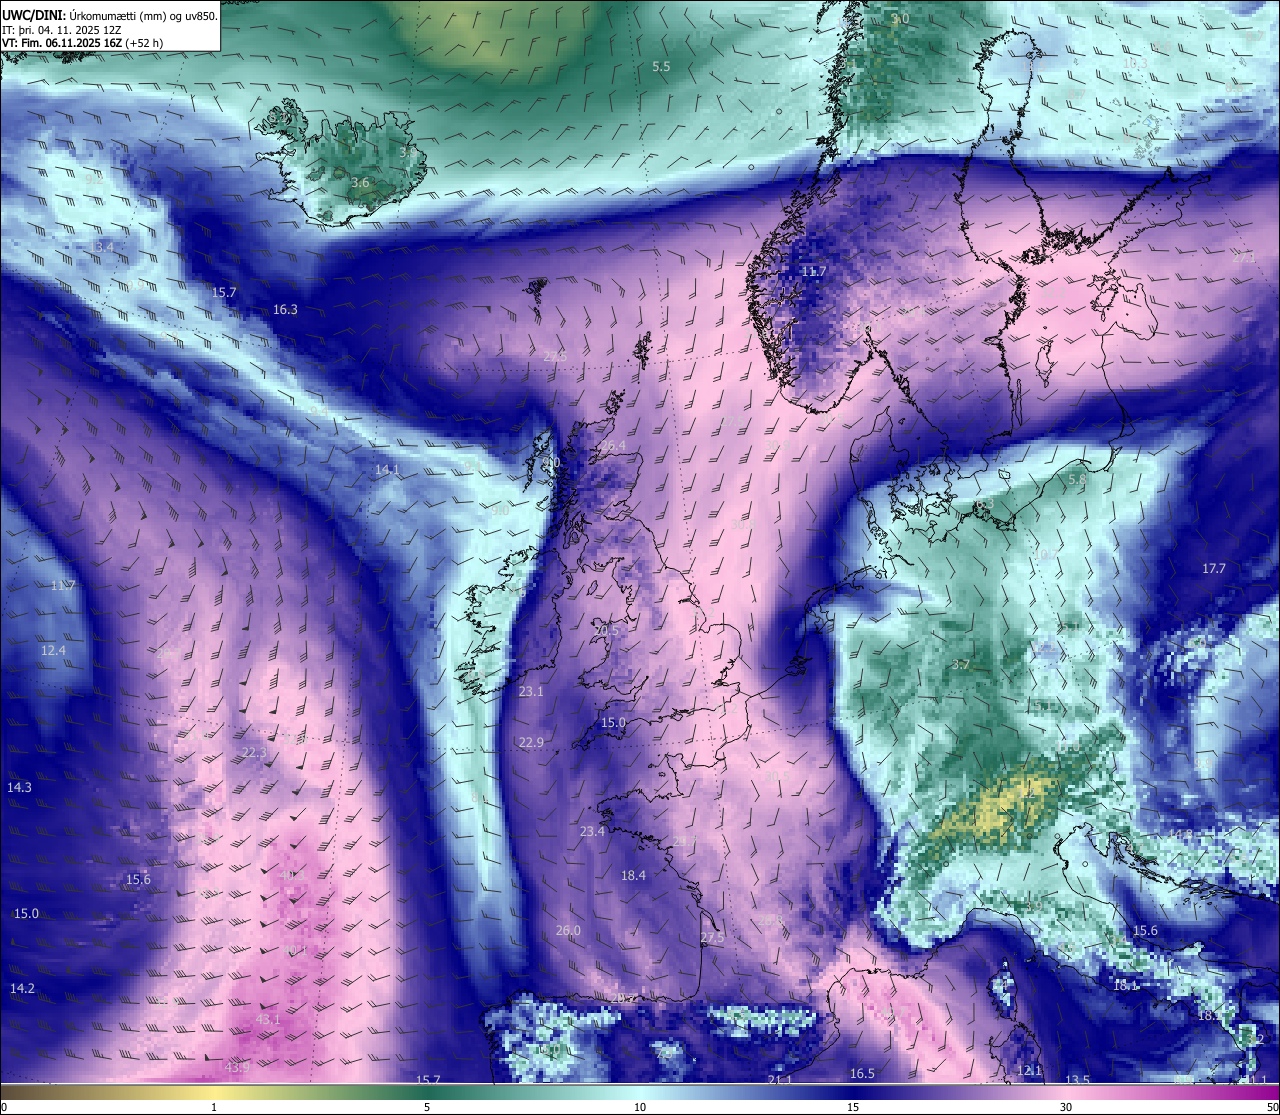Click the 3.7 value over Germany
Screen dimensions: 1280x1115
point(960,664)
